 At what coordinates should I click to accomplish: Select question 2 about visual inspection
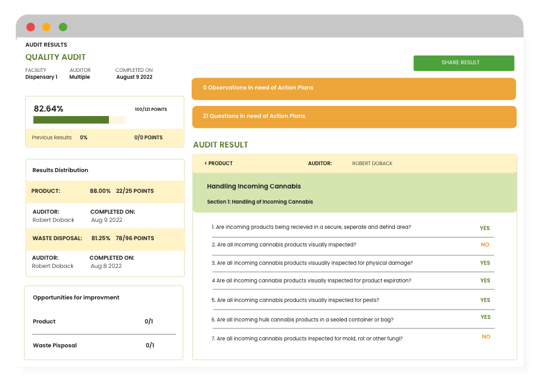point(284,244)
